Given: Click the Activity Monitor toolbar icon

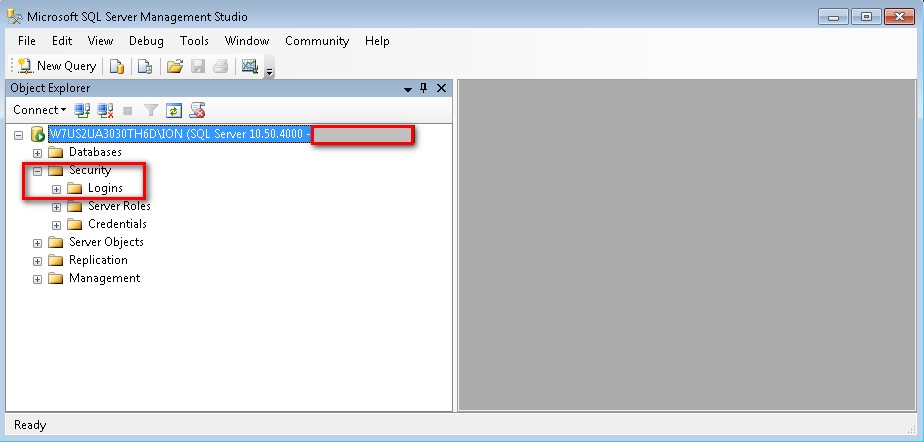Looking at the screenshot, I should (250, 66).
